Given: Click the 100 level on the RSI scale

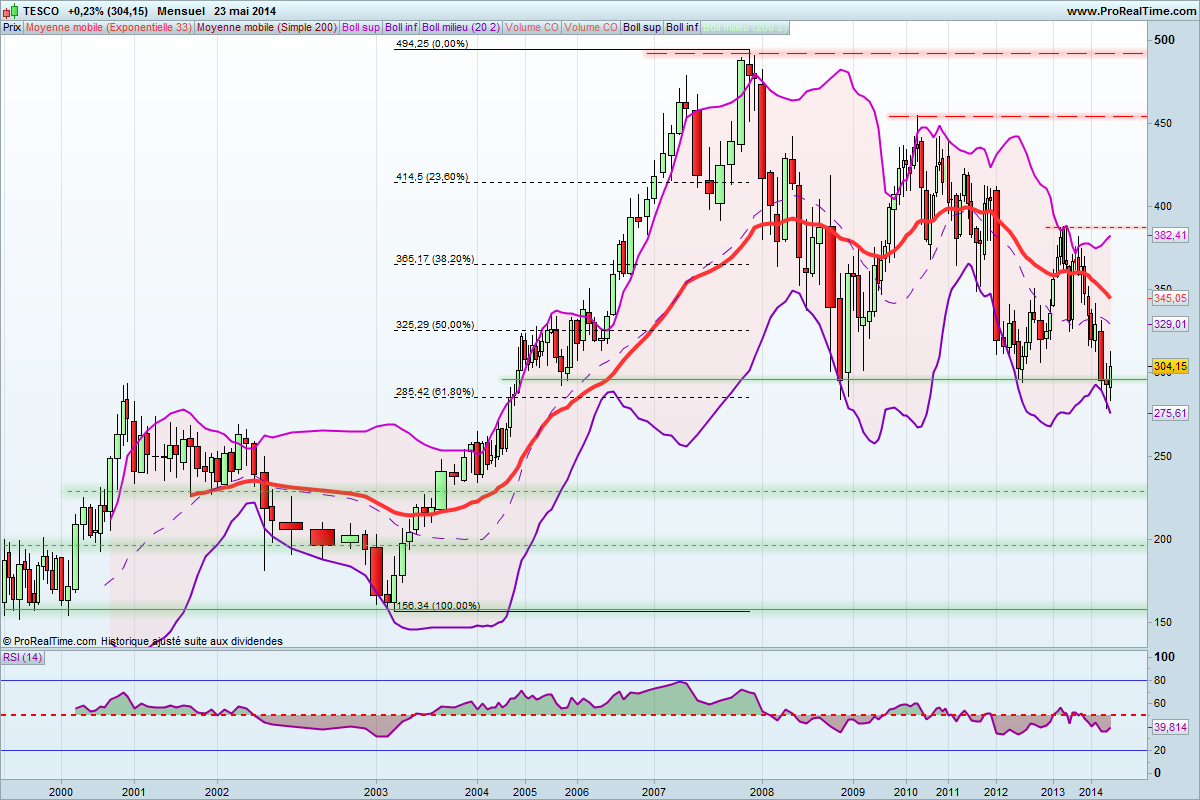Looking at the screenshot, I should (x=1164, y=657).
